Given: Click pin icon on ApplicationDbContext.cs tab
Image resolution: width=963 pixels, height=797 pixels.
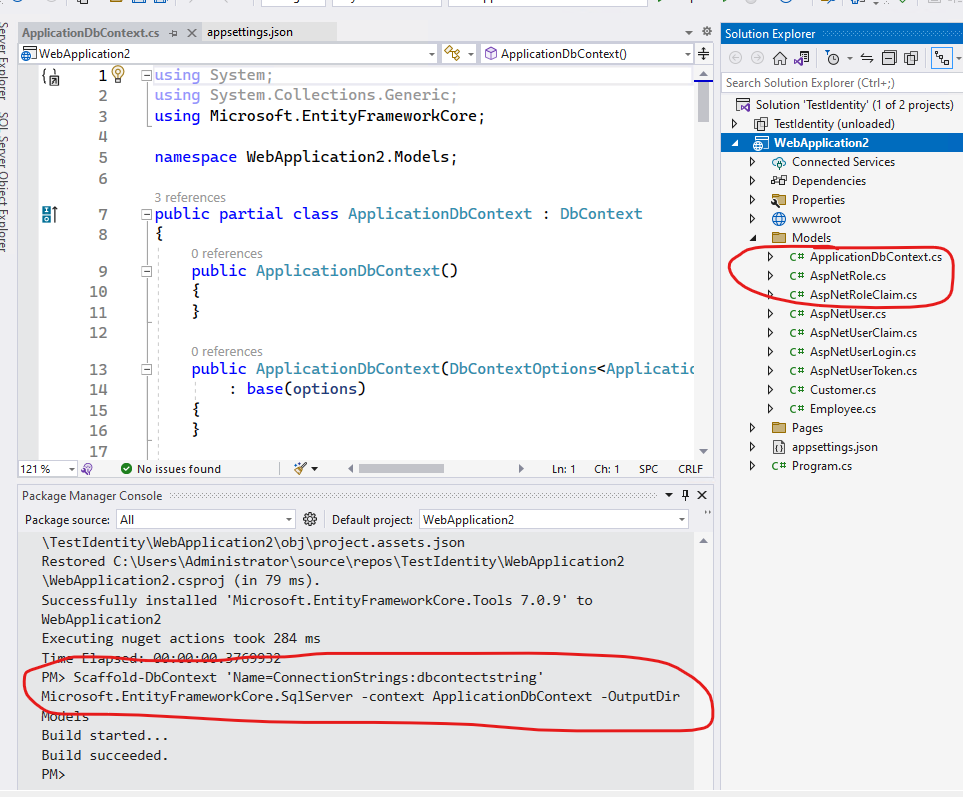Looking at the screenshot, I should pos(173,33).
